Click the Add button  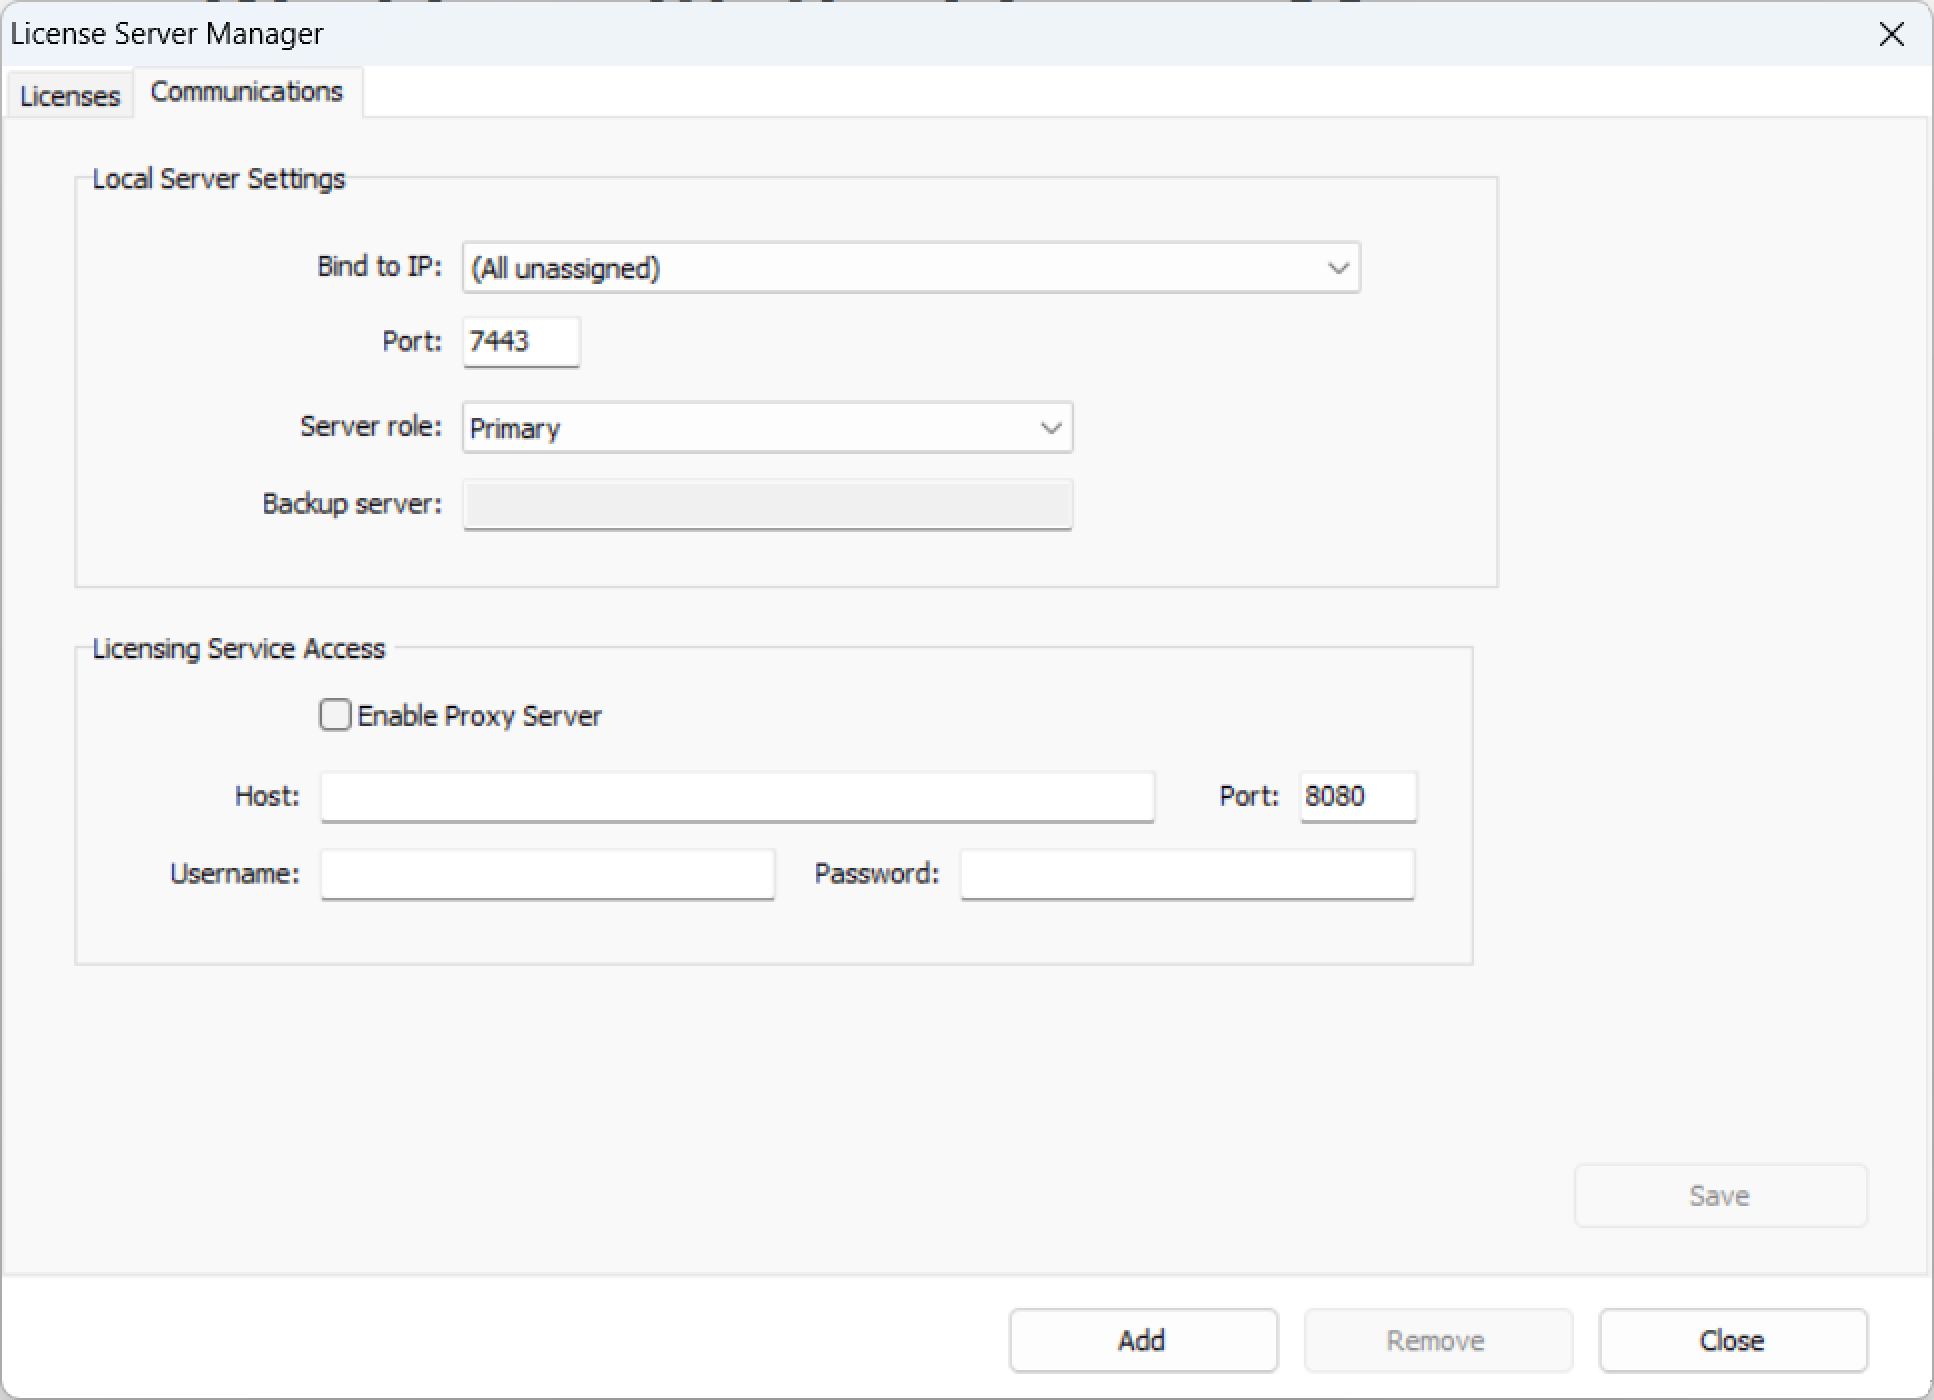[1143, 1340]
